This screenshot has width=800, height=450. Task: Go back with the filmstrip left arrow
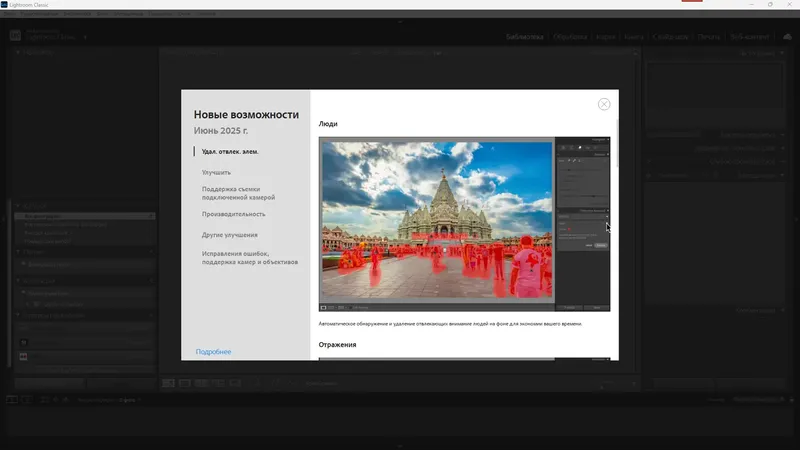coord(56,400)
